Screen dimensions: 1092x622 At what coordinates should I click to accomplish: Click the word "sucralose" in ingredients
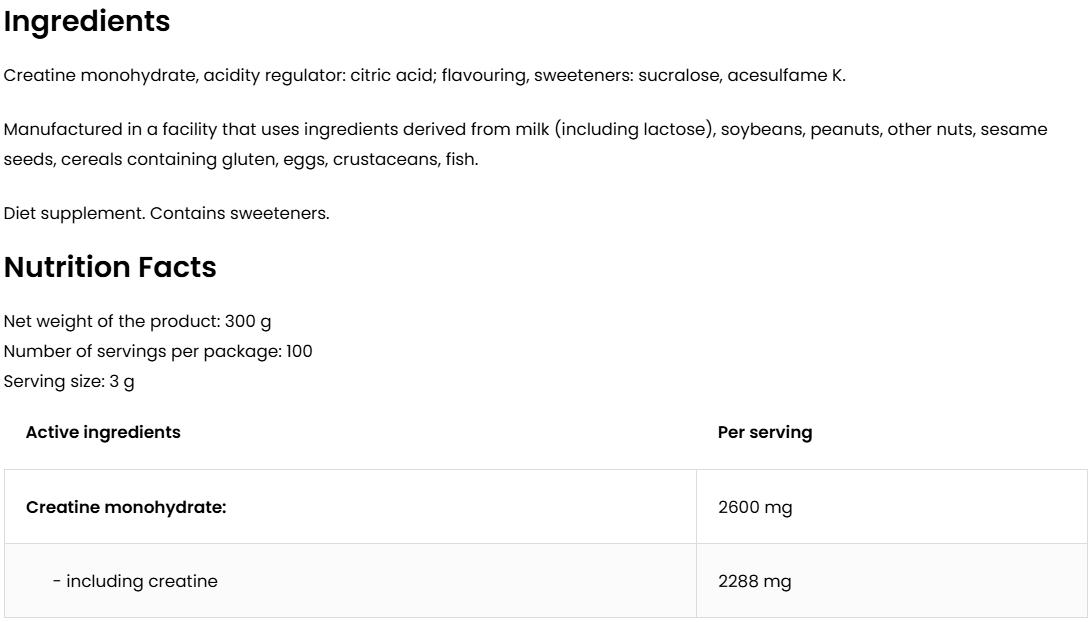[x=678, y=76]
